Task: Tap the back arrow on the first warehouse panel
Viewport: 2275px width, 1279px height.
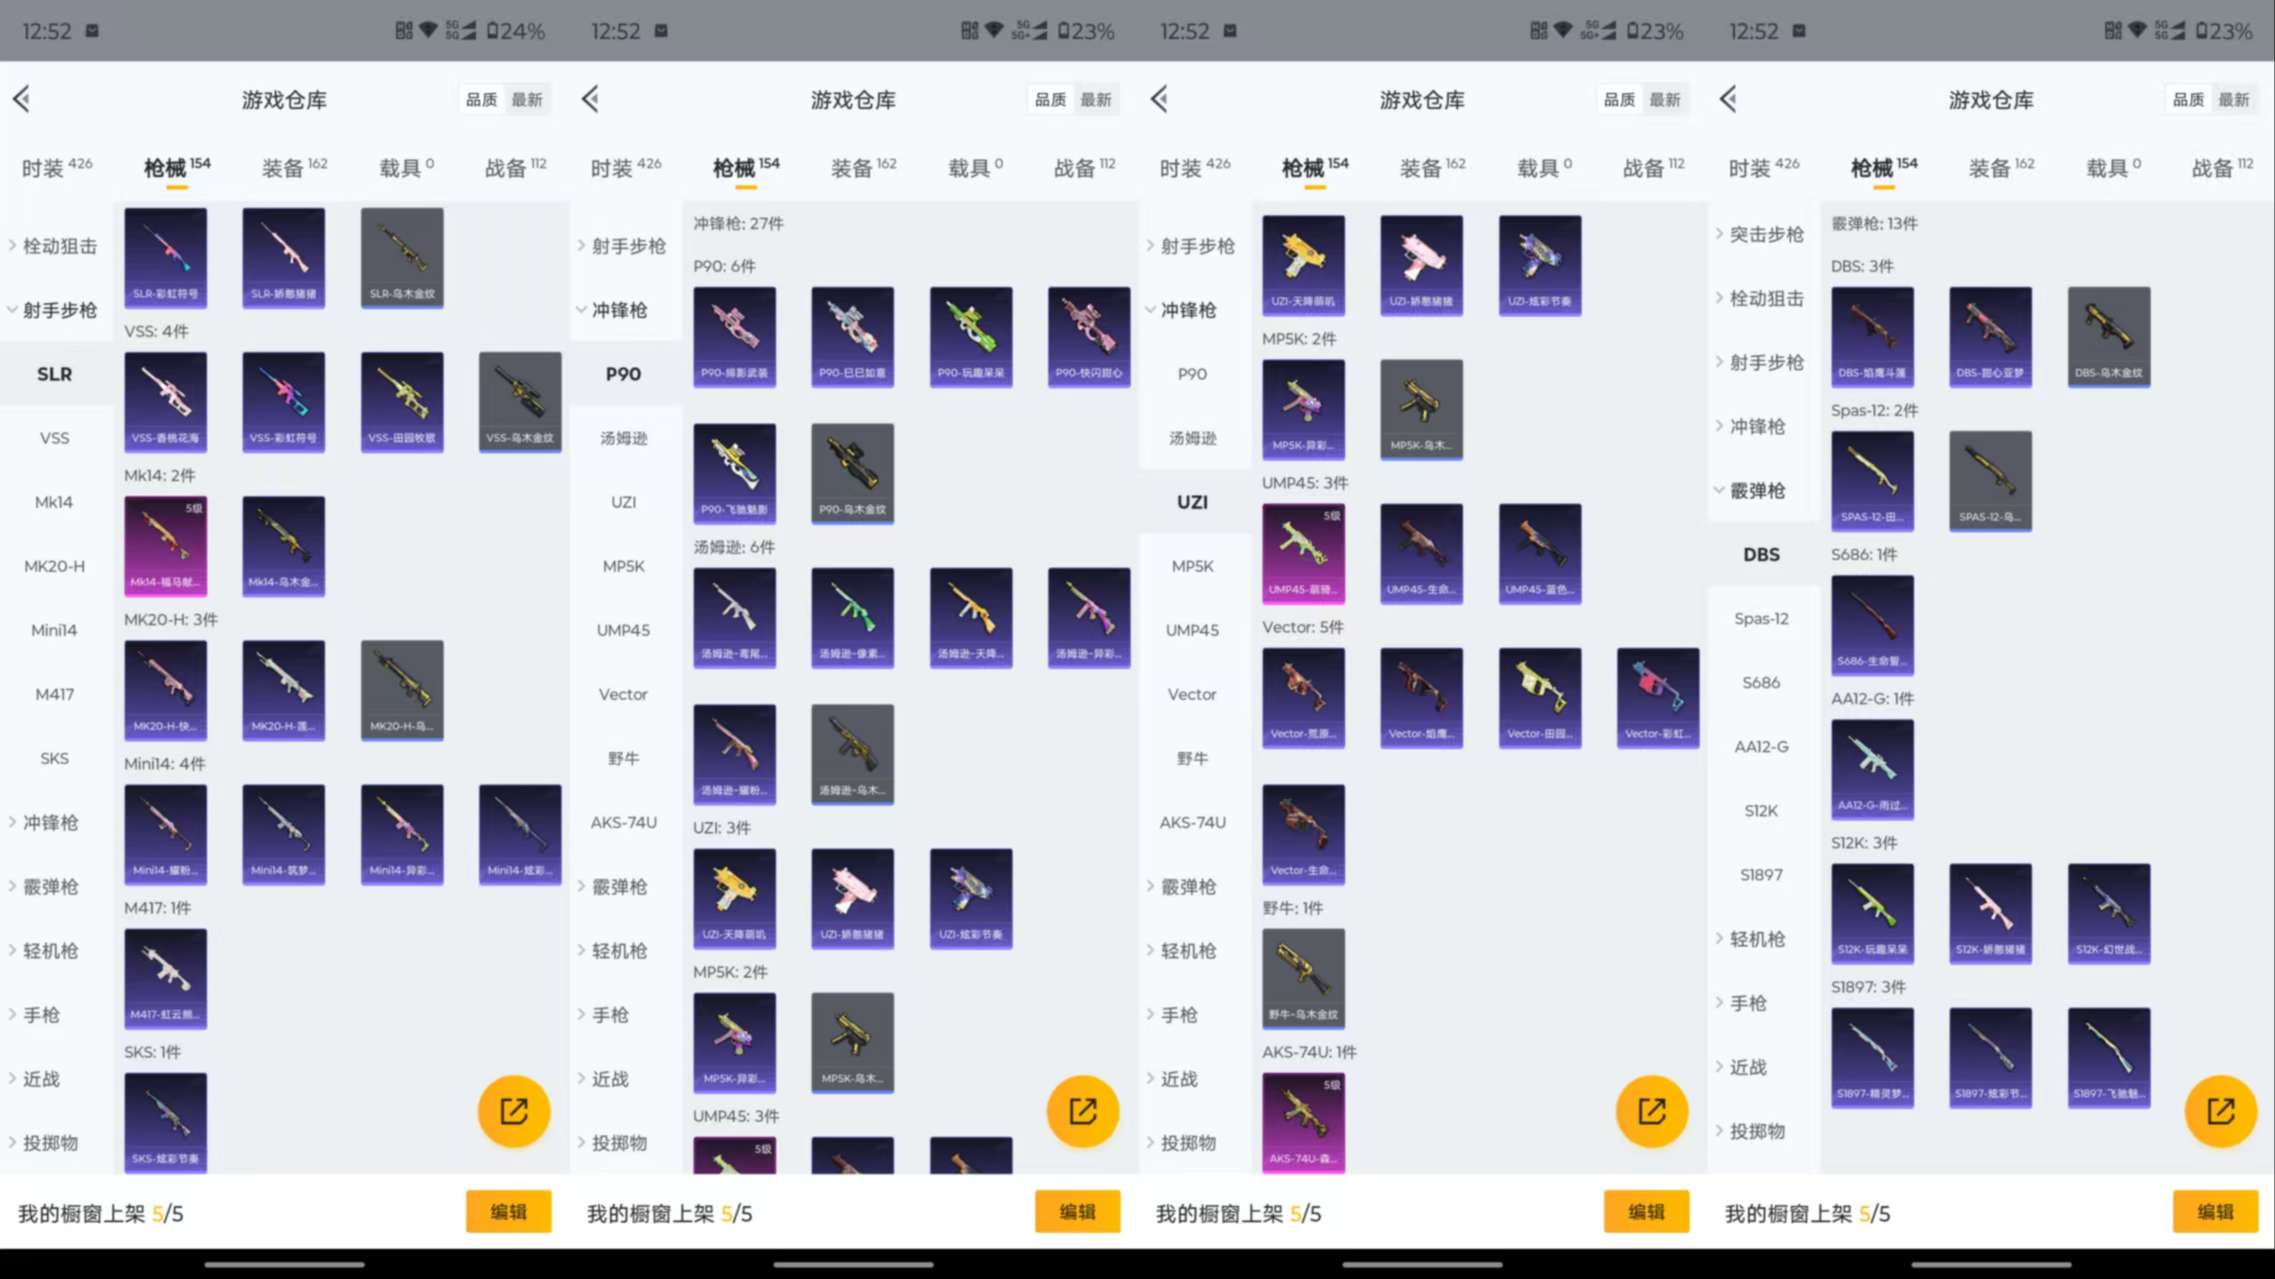Action: (22, 99)
